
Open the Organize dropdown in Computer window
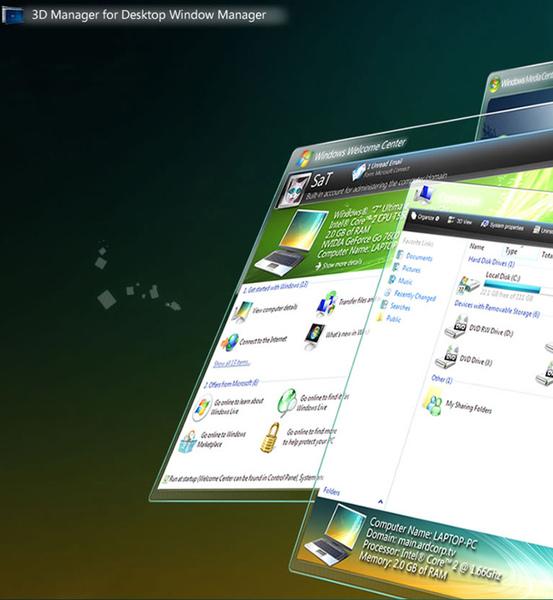tap(425, 217)
